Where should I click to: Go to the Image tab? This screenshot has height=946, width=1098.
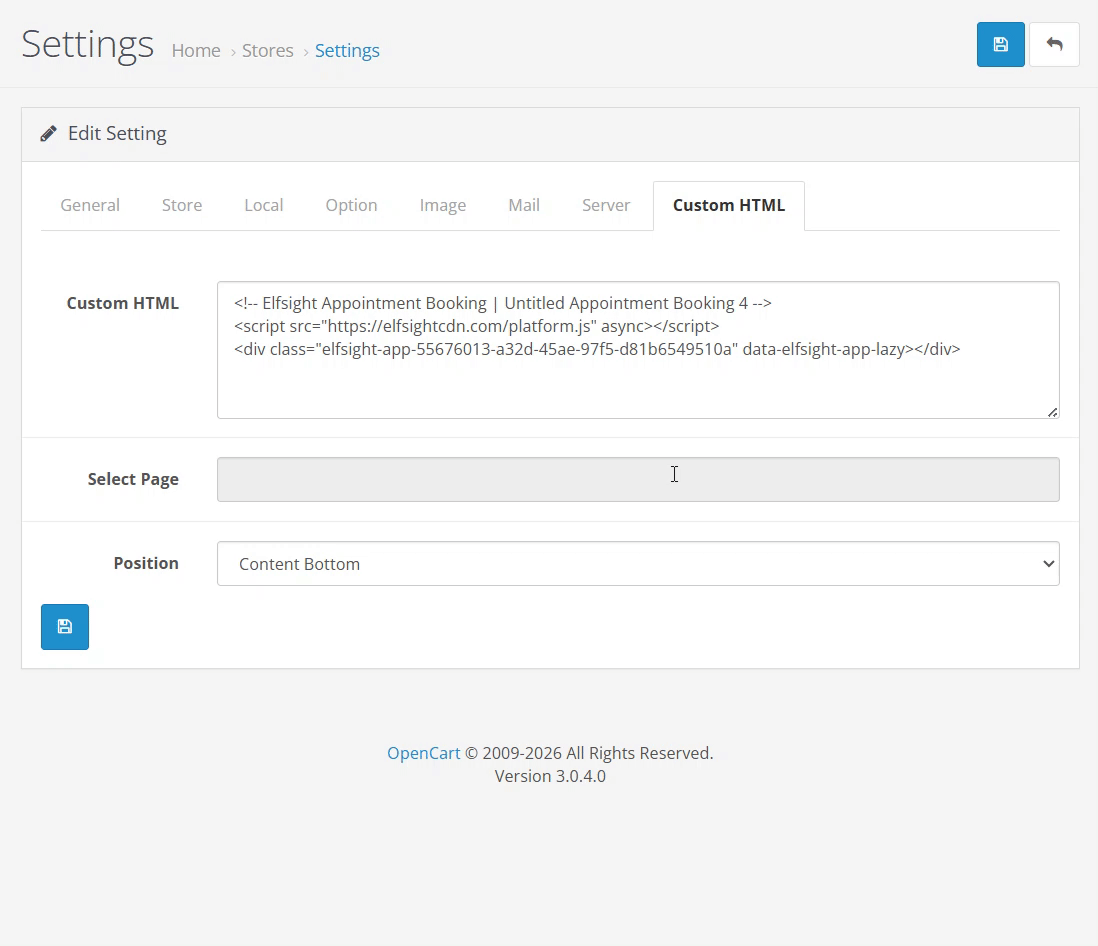pyautogui.click(x=443, y=205)
